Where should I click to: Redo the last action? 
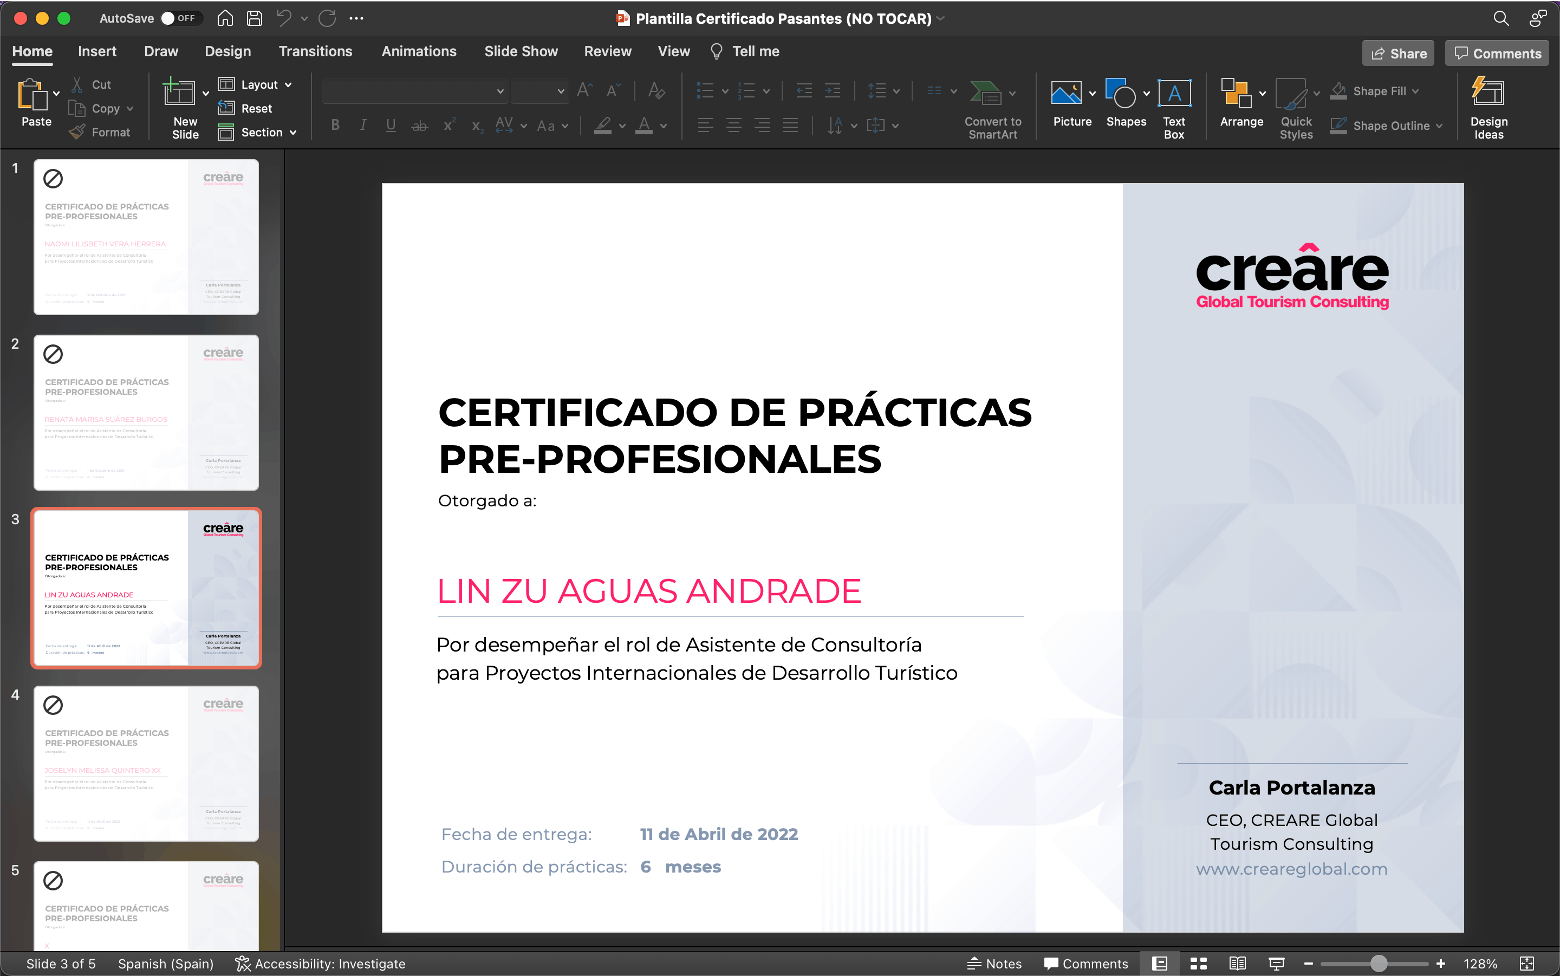pyautogui.click(x=327, y=18)
